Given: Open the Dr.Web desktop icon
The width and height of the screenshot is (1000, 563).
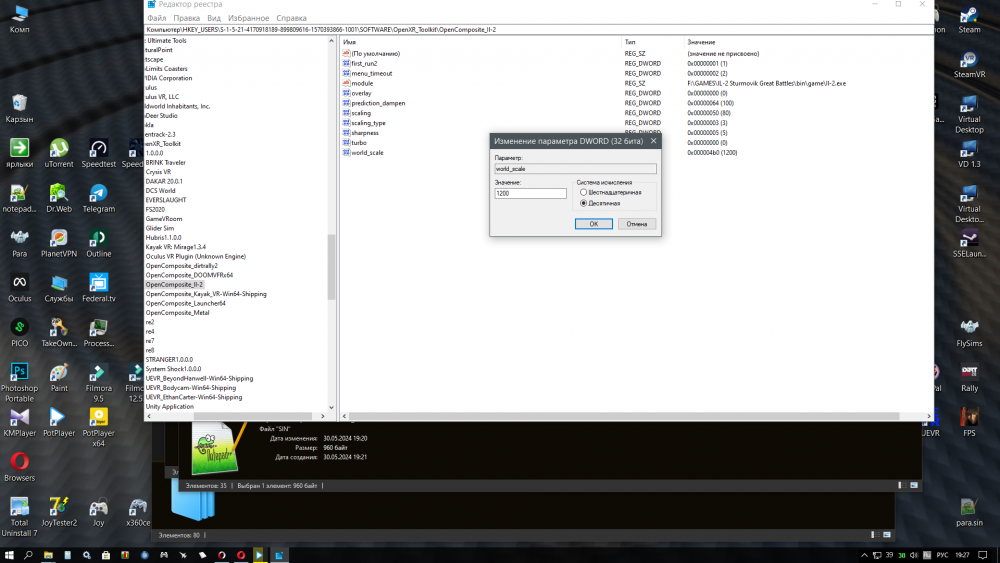Looking at the screenshot, I should pos(59,198).
